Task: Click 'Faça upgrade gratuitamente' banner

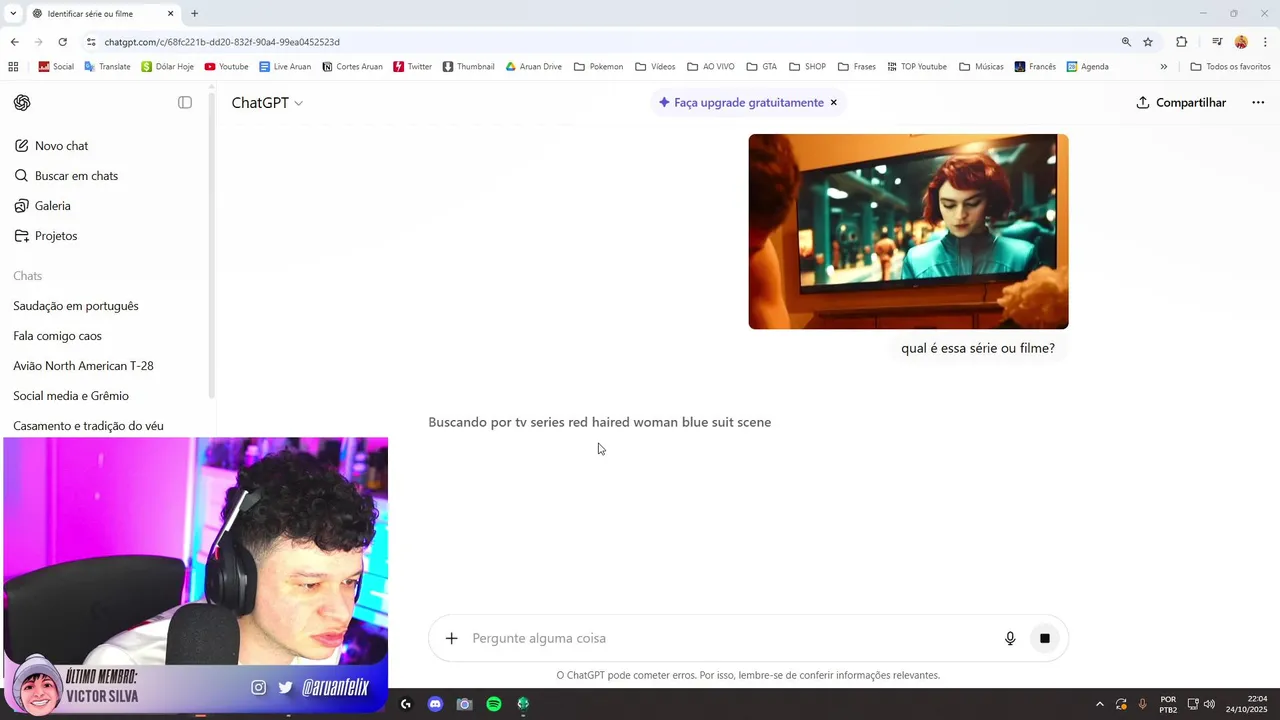Action: coord(741,102)
